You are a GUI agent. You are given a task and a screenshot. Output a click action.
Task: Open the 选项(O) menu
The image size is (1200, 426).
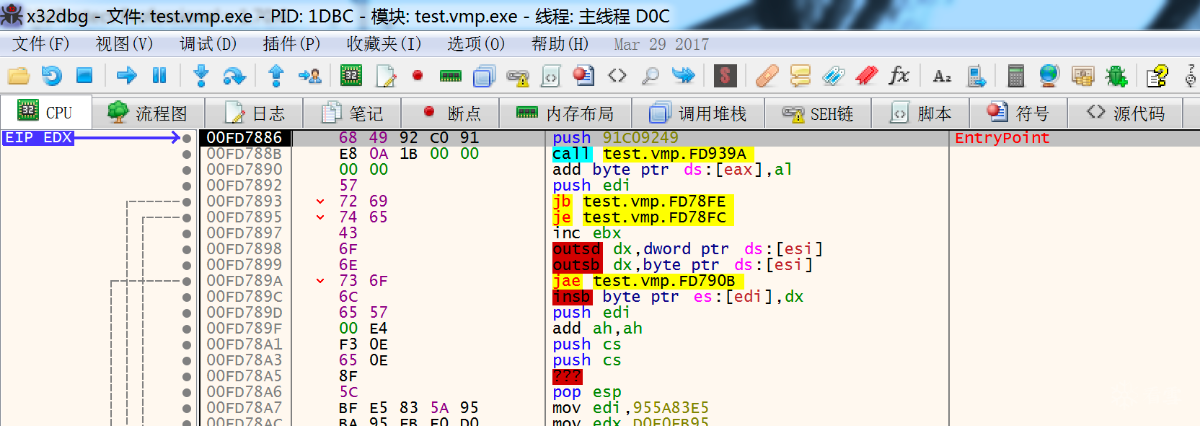(476, 44)
